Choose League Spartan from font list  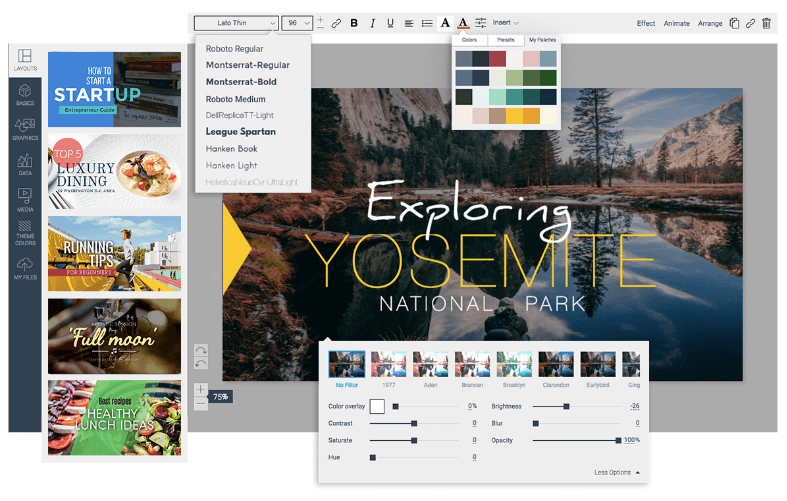point(241,132)
